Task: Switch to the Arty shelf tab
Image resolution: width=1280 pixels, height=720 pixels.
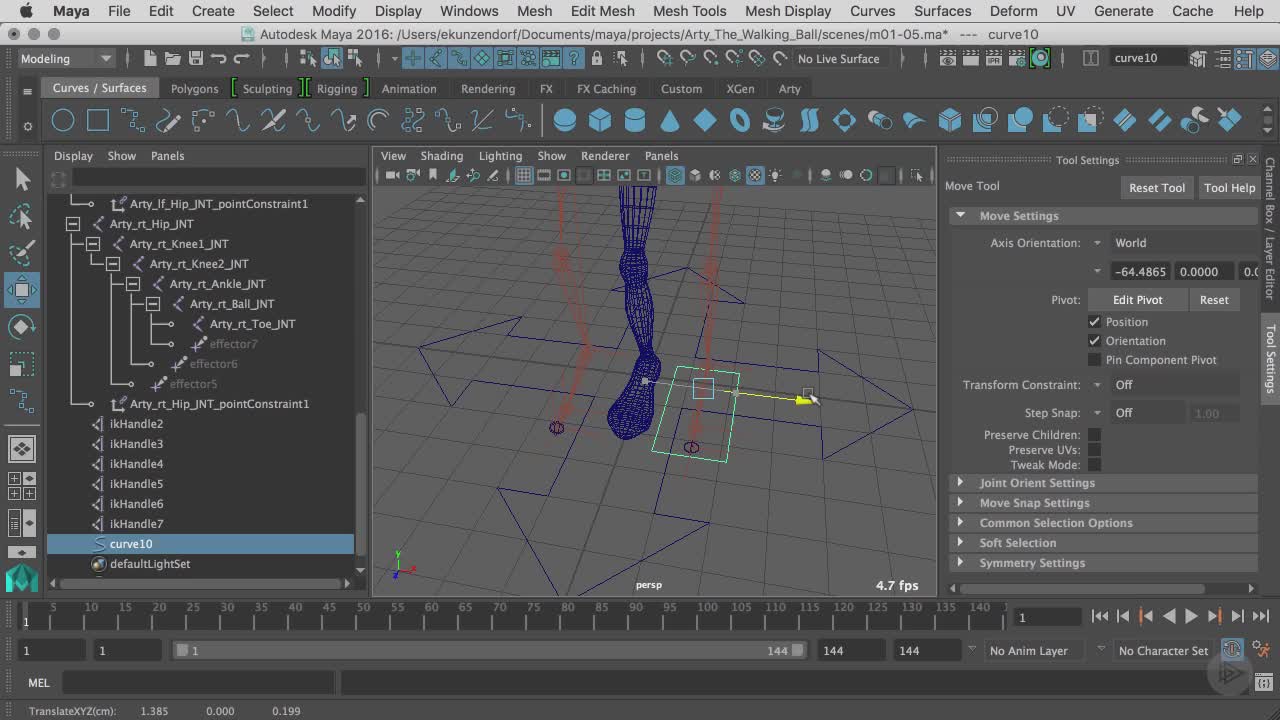Action: point(790,89)
